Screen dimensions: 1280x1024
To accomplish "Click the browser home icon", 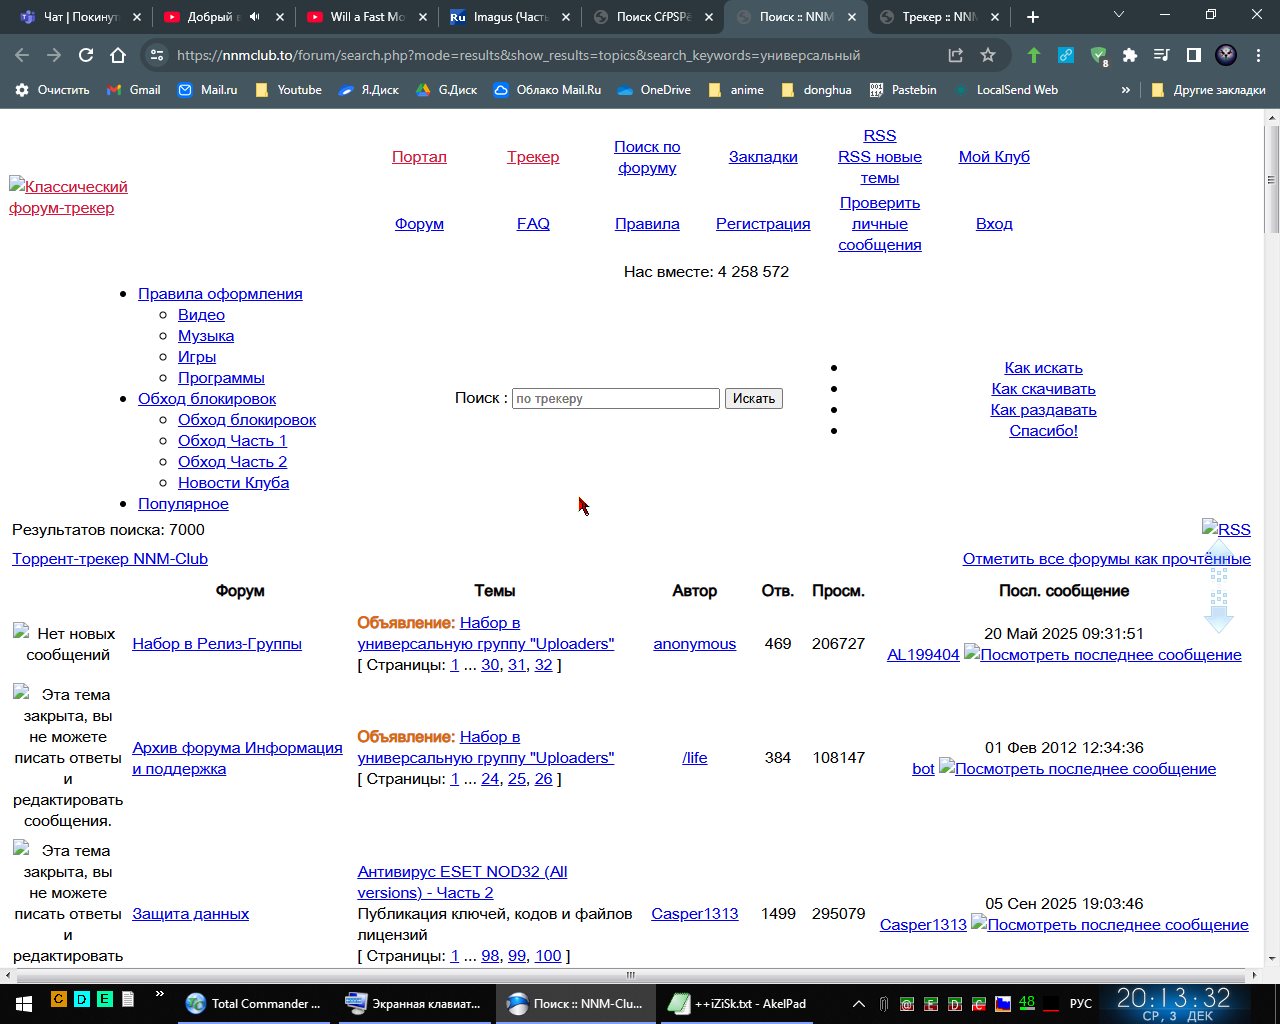I will 118,55.
